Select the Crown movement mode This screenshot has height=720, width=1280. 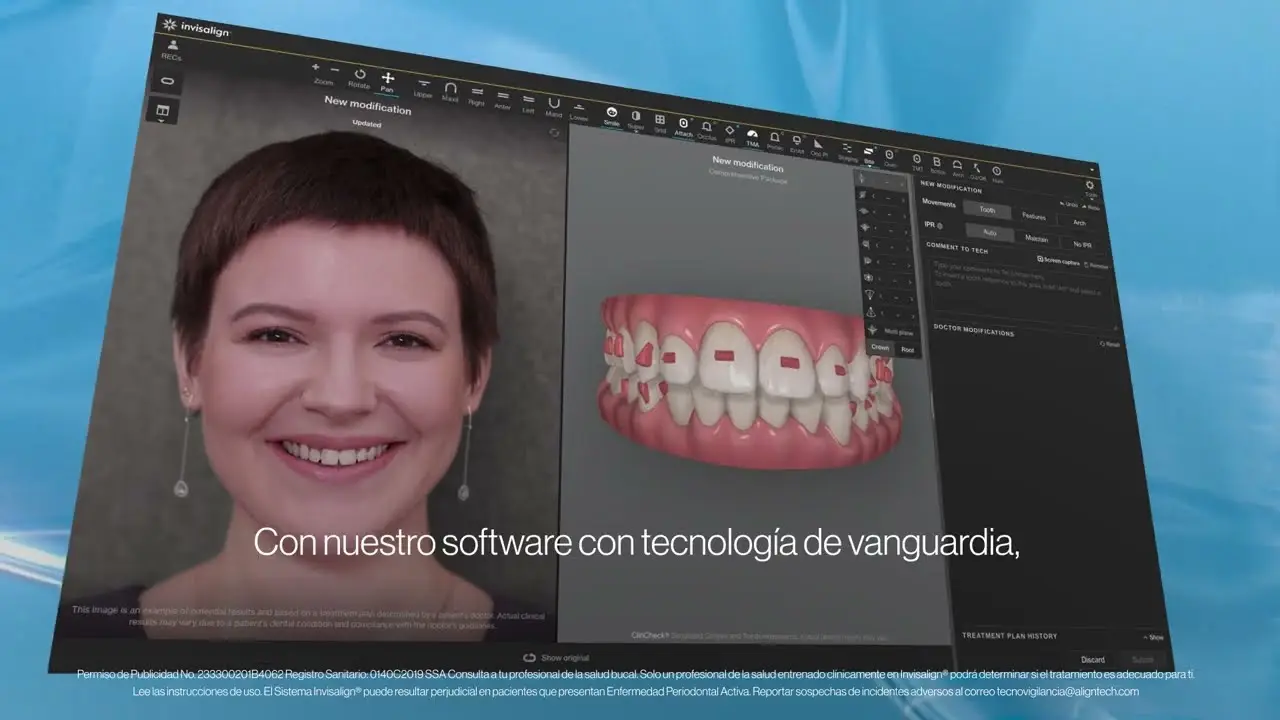(880, 347)
